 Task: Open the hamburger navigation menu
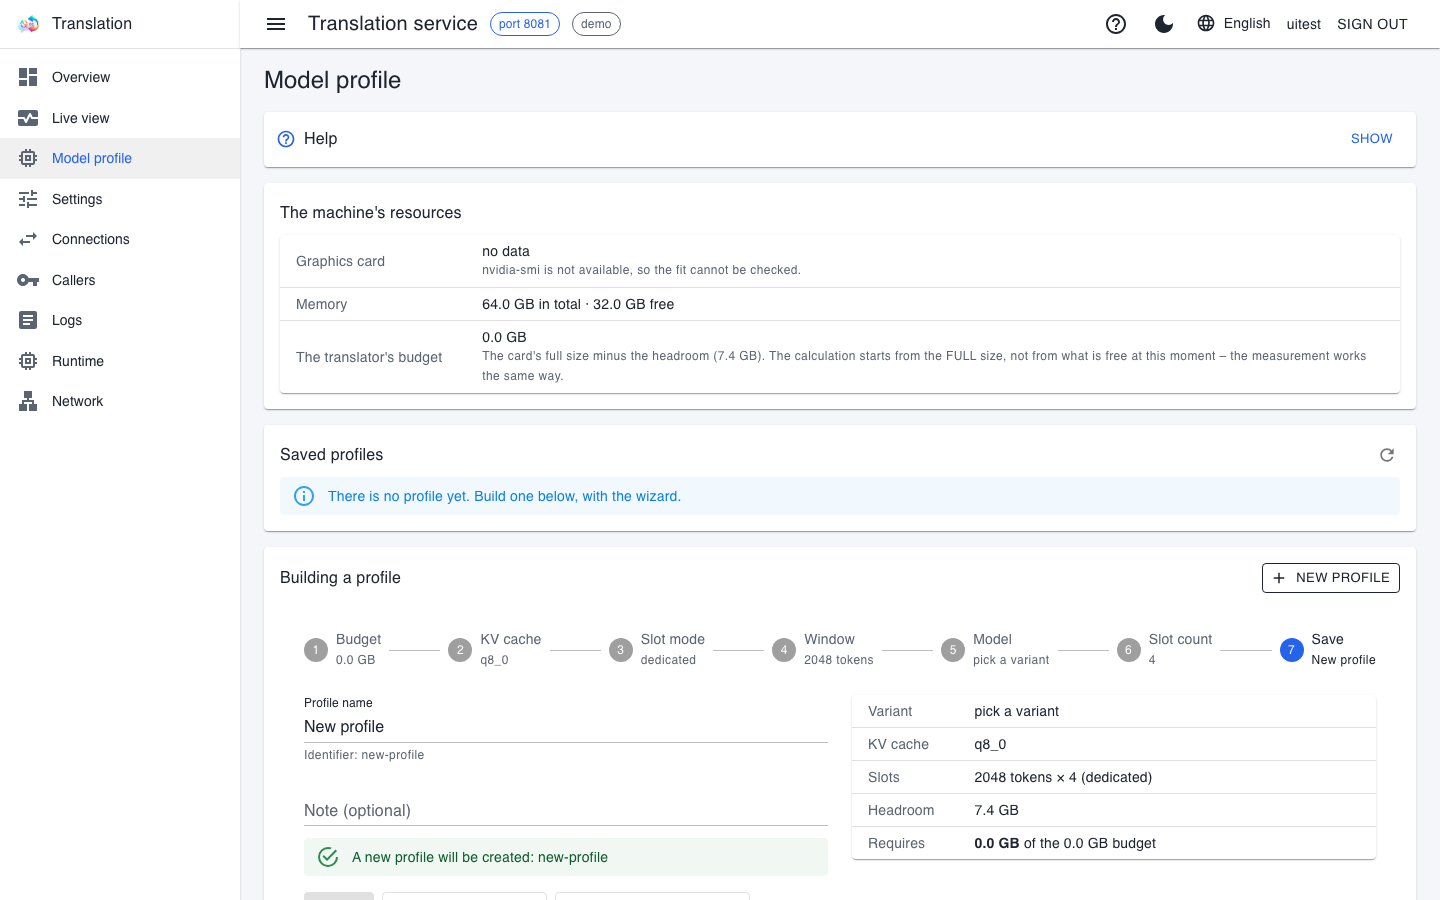pos(276,24)
